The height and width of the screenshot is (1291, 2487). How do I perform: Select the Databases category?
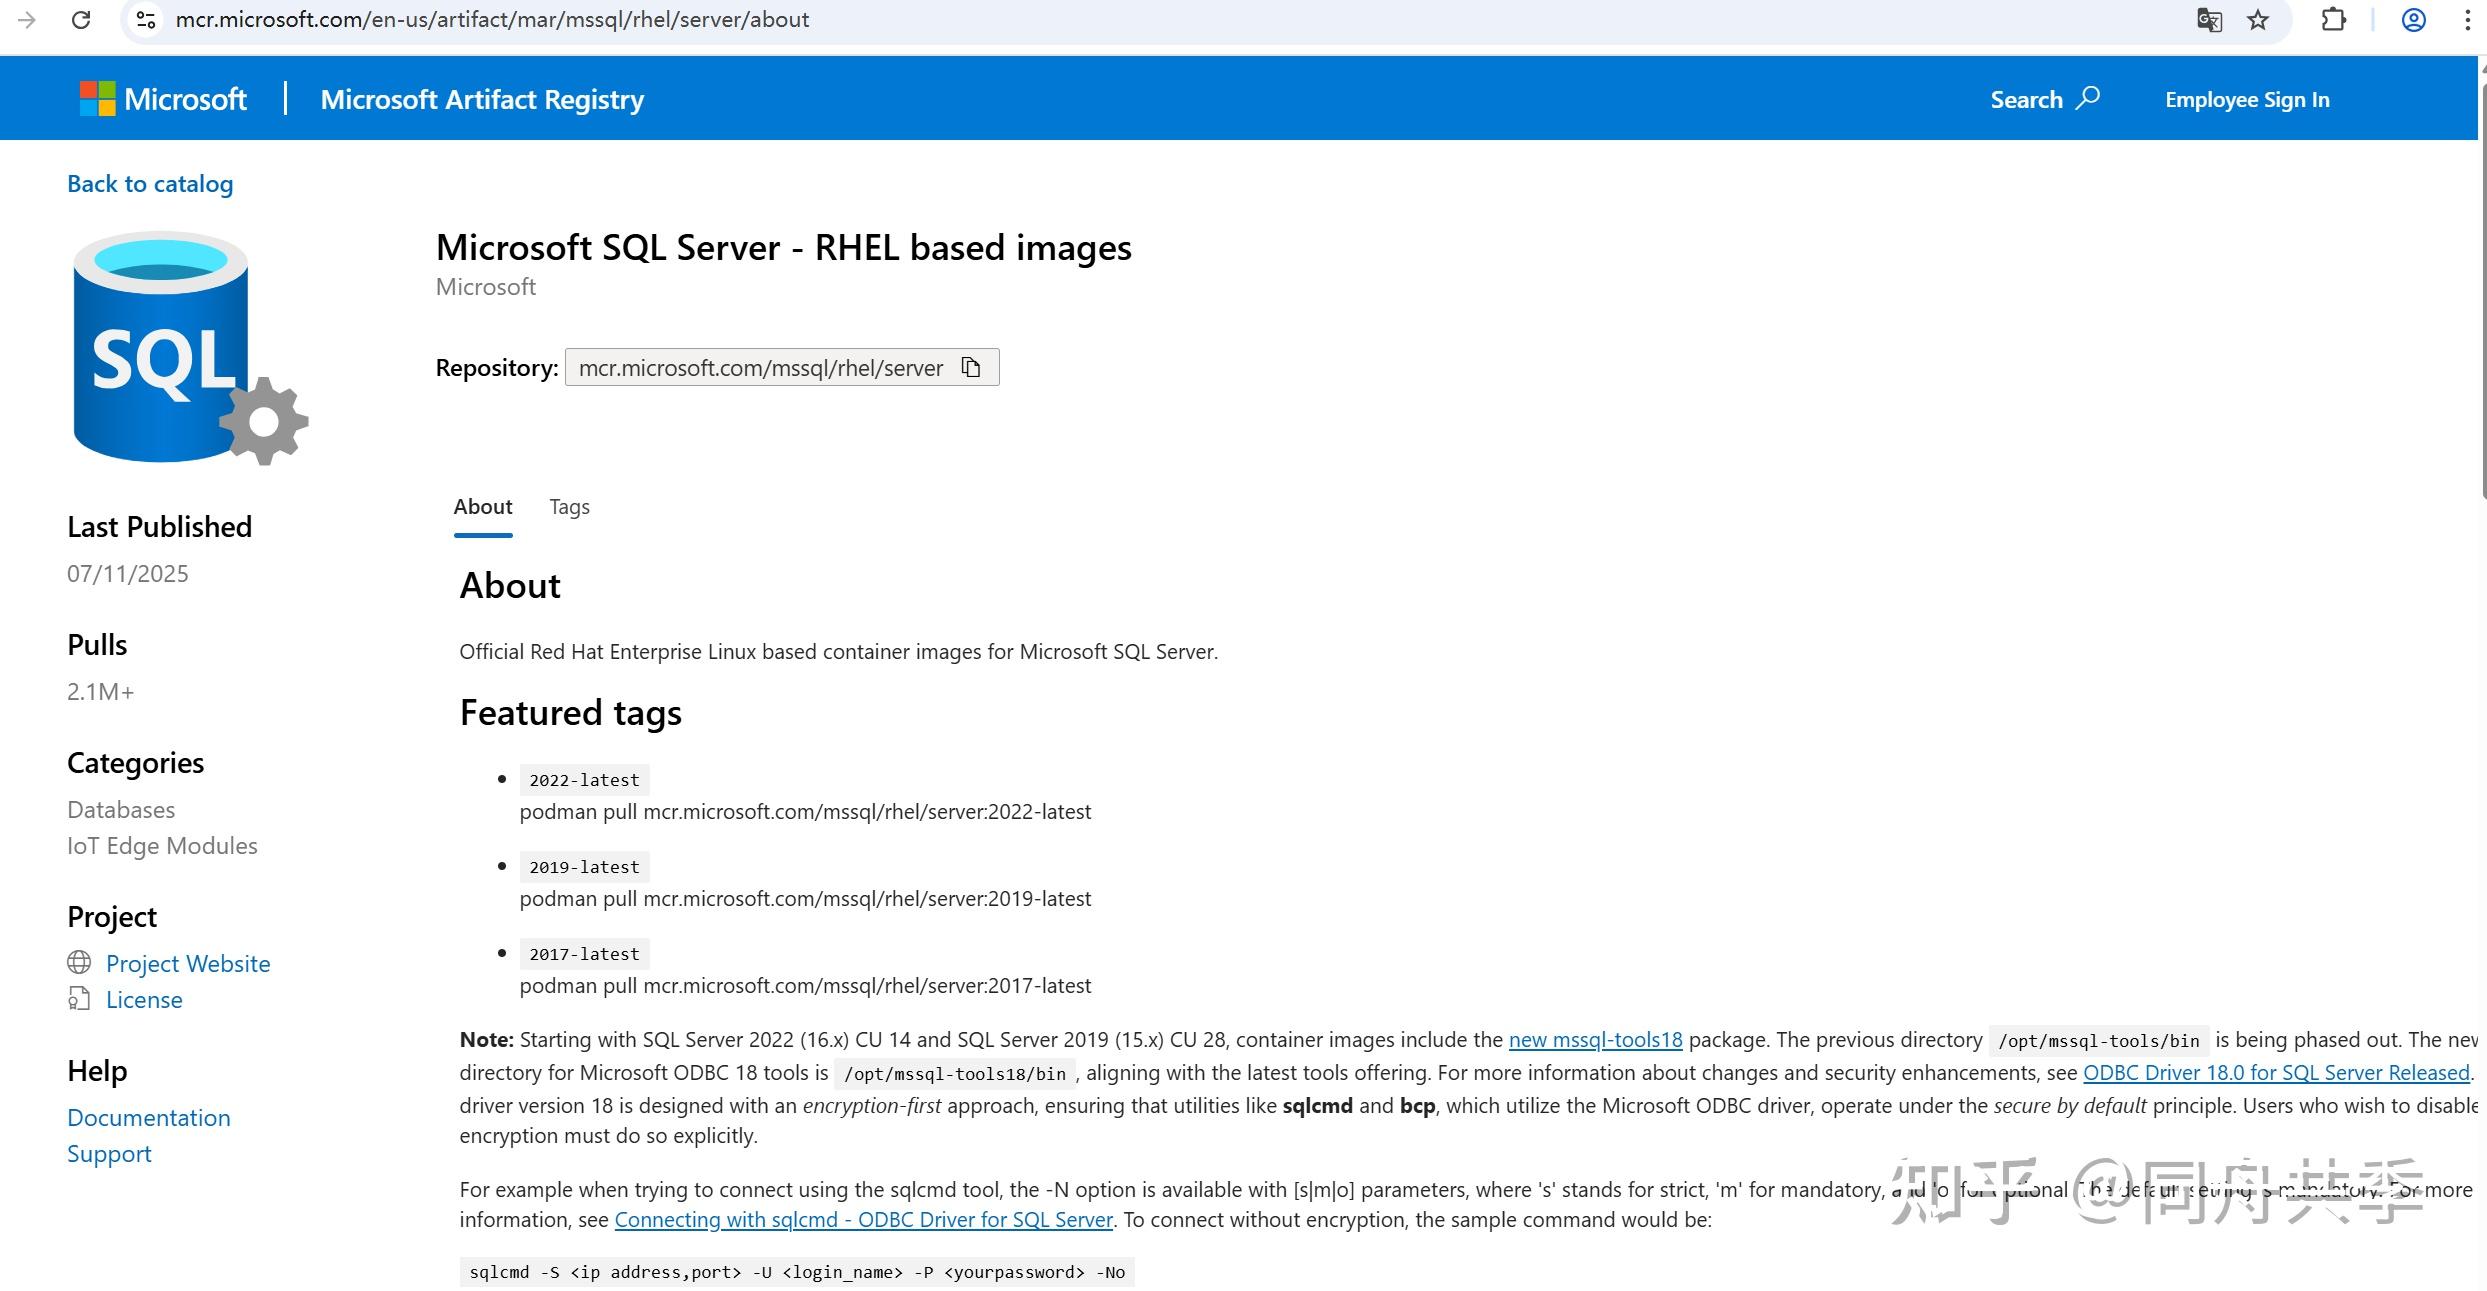120,809
